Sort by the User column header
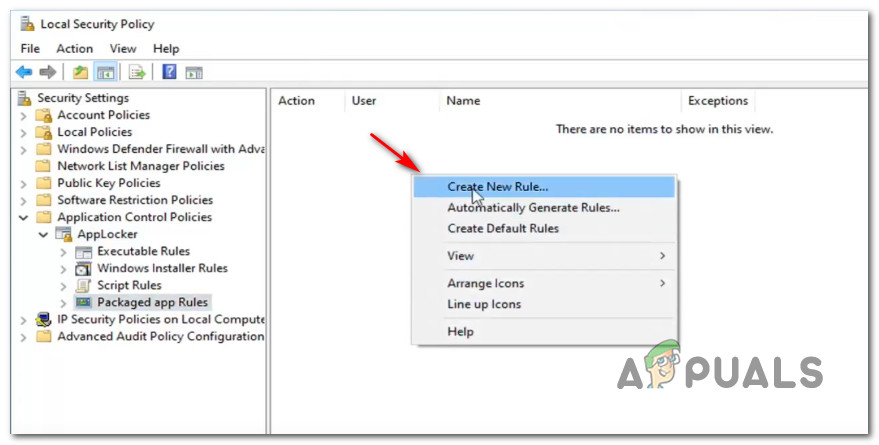Image resolution: width=879 pixels, height=445 pixels. click(x=391, y=101)
